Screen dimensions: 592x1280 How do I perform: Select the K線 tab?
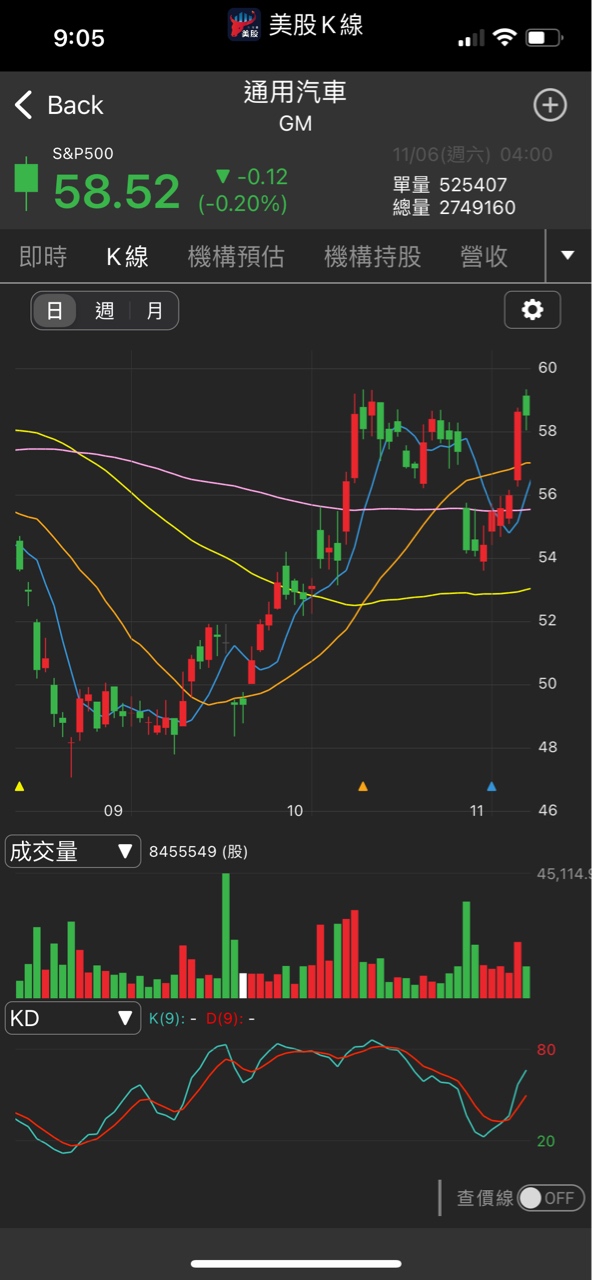[128, 257]
